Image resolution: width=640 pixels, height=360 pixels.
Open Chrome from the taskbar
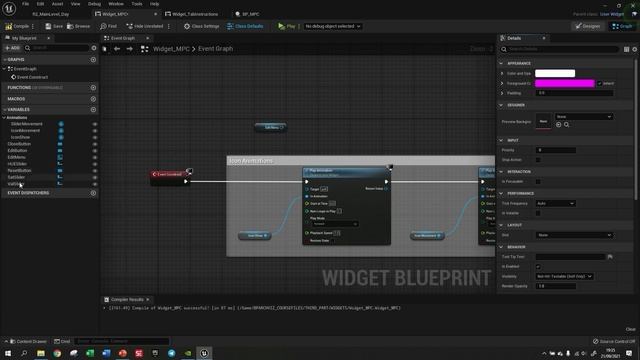[57, 353]
